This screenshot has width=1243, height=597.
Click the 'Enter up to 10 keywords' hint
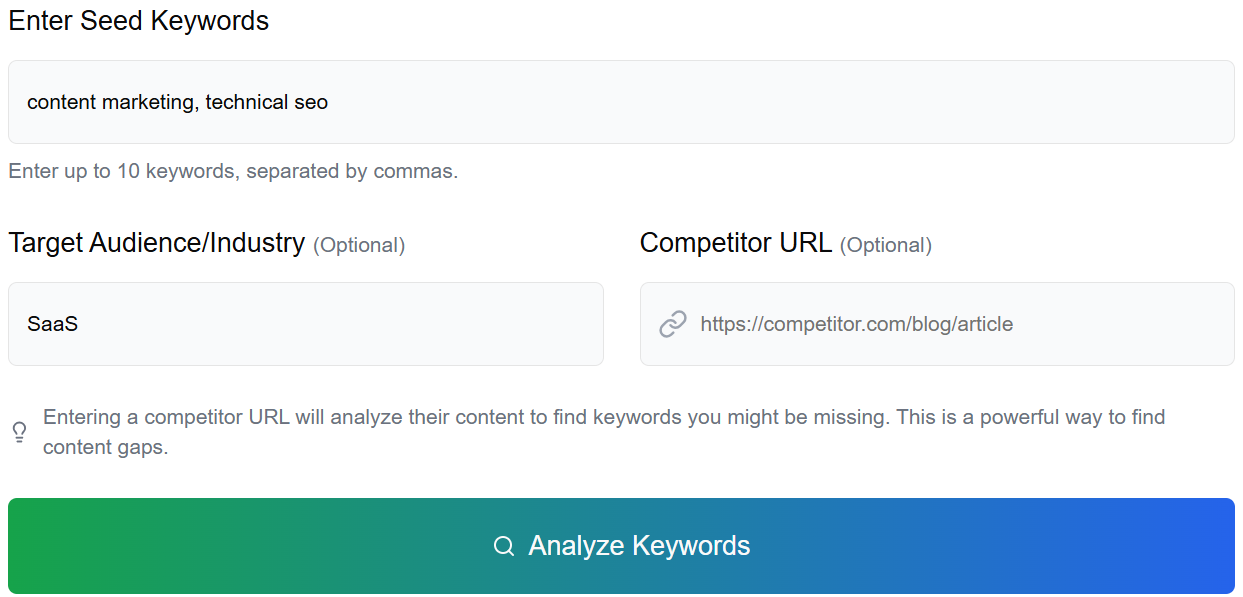[x=233, y=171]
